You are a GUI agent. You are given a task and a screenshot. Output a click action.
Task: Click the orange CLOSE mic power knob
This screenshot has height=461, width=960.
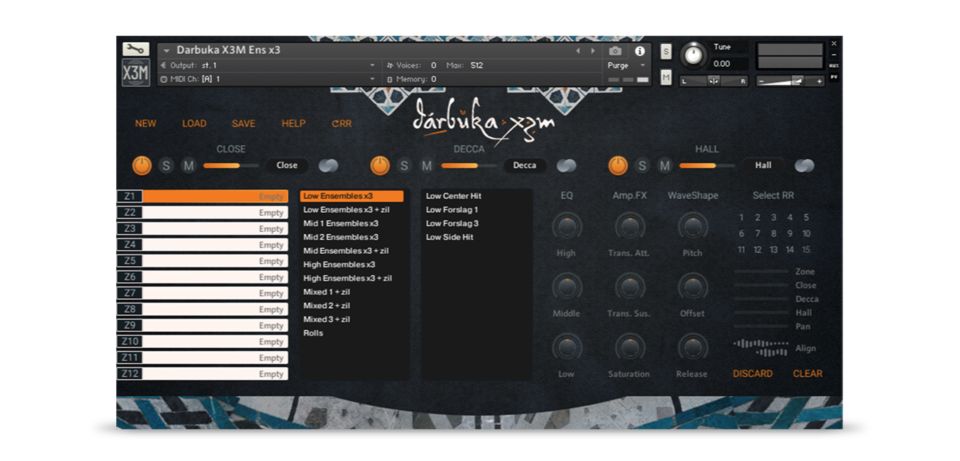[142, 165]
